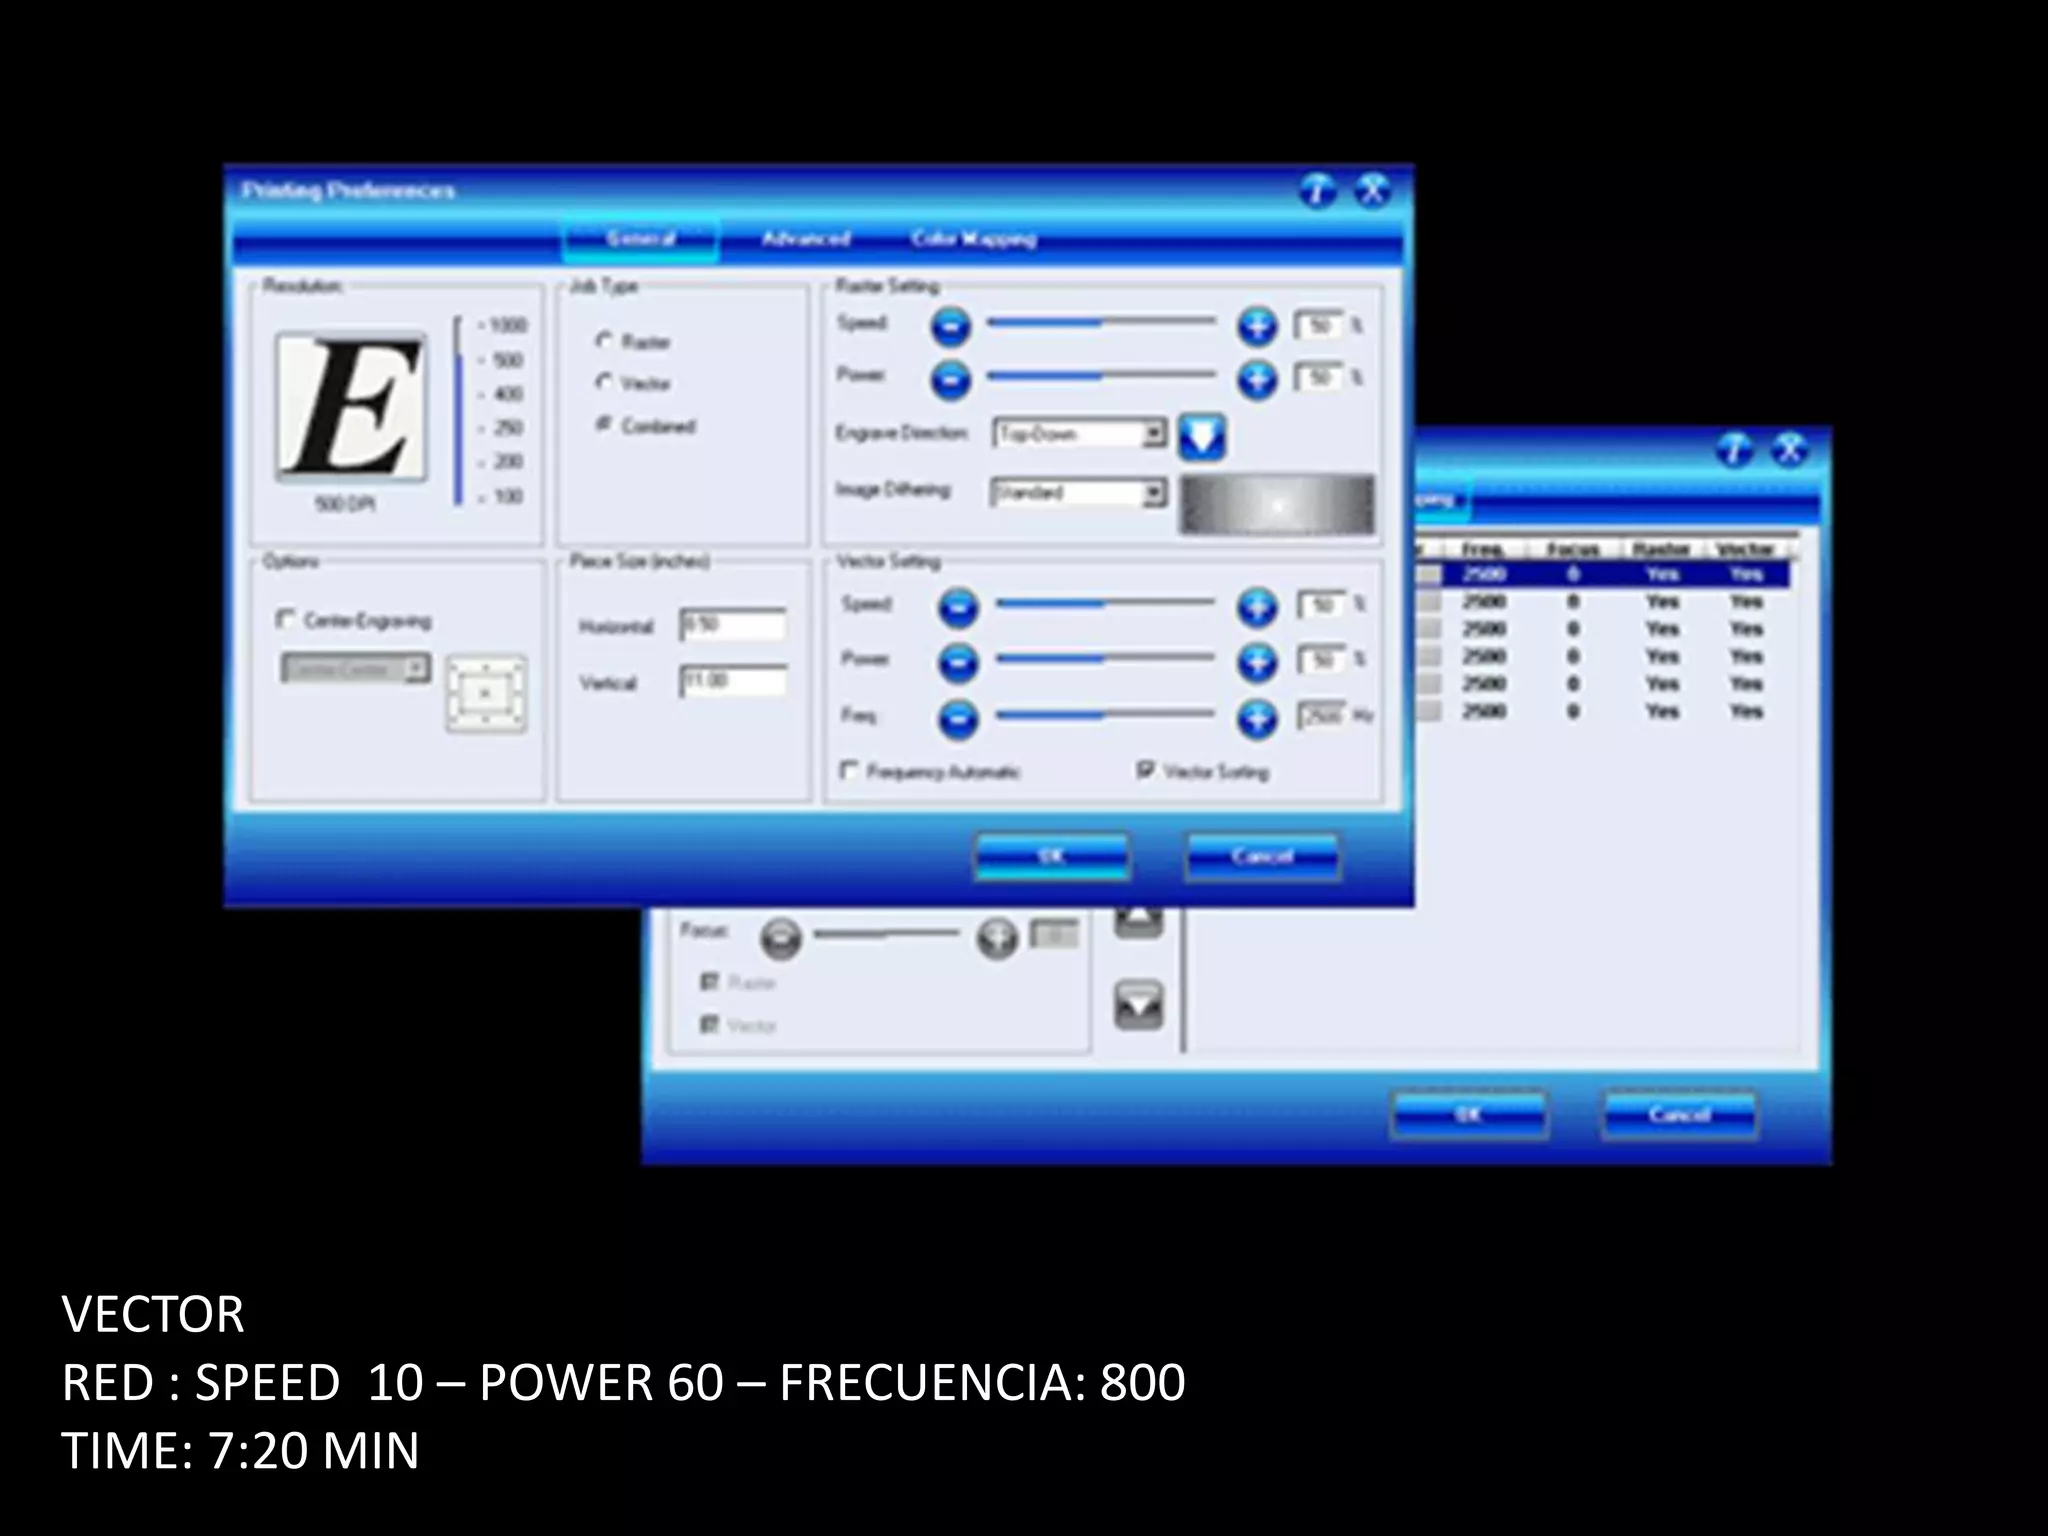Click the center engraving position grid icon
The height and width of the screenshot is (1536, 2048).
tap(486, 693)
